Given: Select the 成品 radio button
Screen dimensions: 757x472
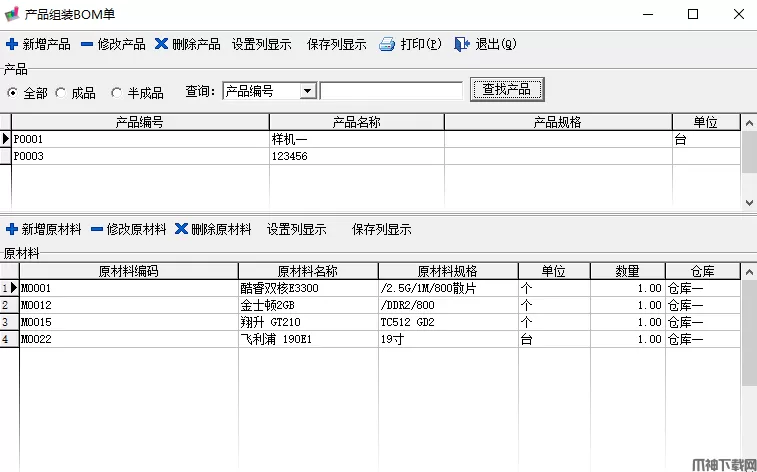Looking at the screenshot, I should point(61,92).
